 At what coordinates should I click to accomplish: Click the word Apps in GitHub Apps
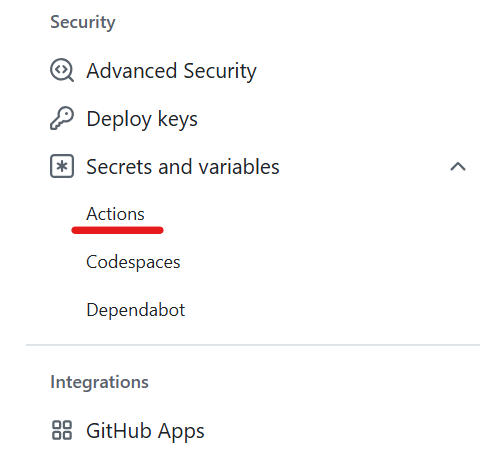181,432
